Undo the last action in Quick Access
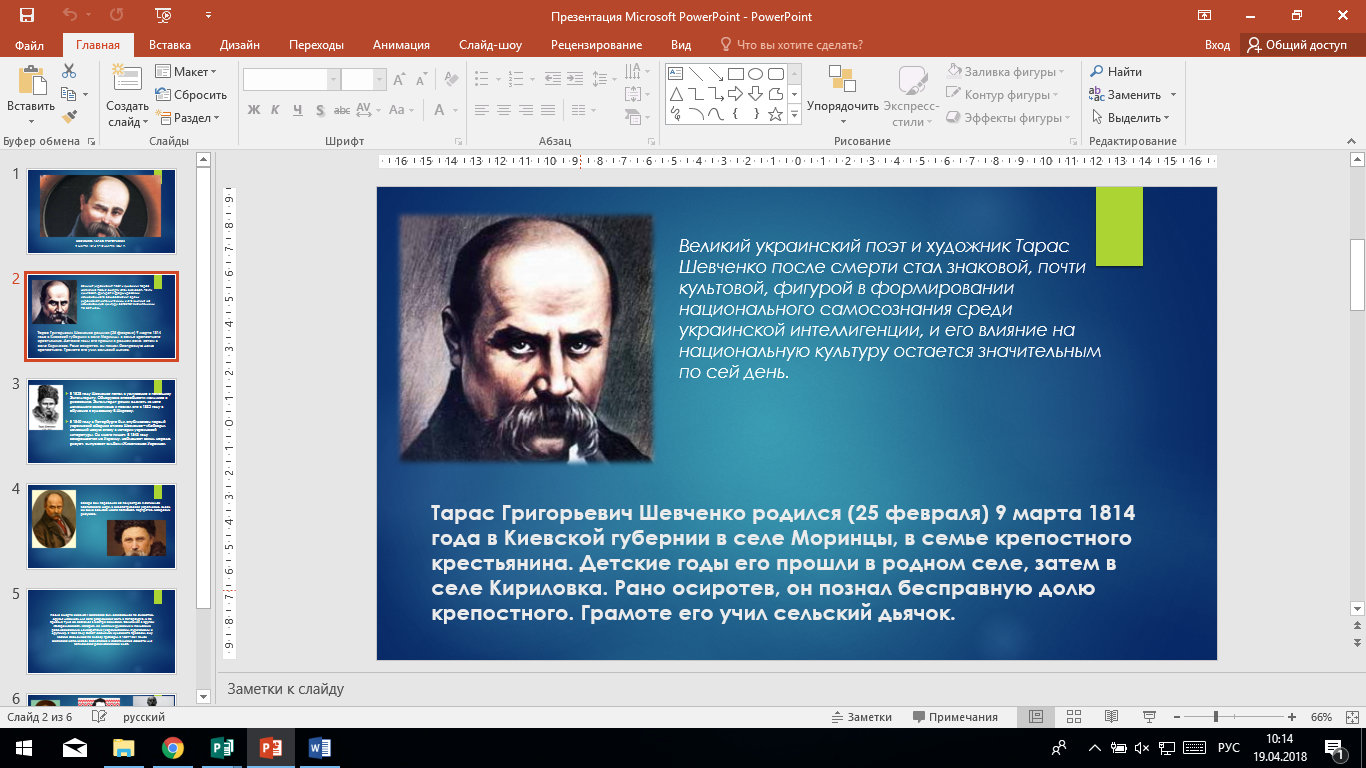 pos(70,16)
